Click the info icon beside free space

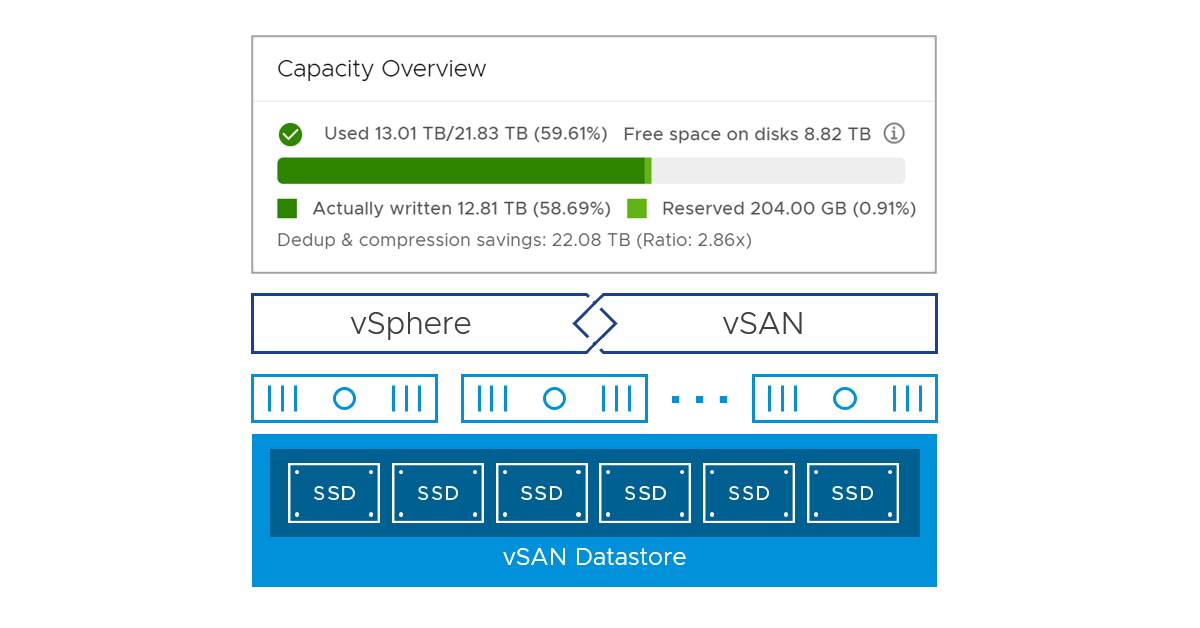(x=894, y=134)
